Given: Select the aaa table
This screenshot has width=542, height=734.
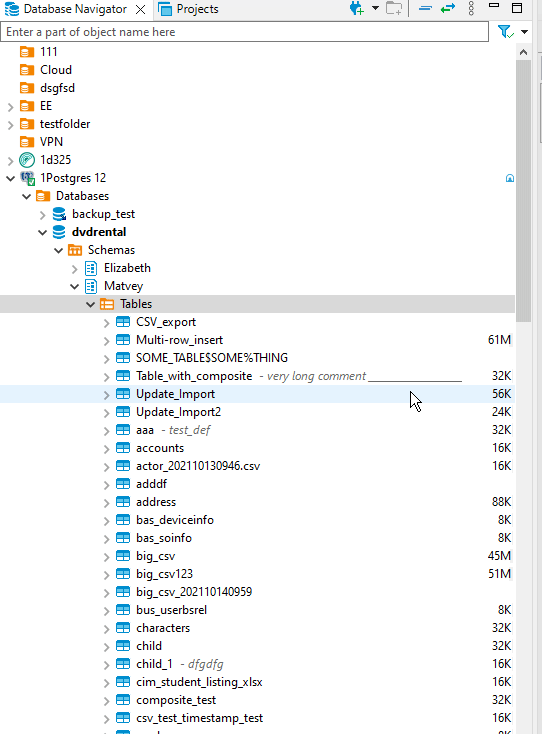Looking at the screenshot, I should 145,430.
